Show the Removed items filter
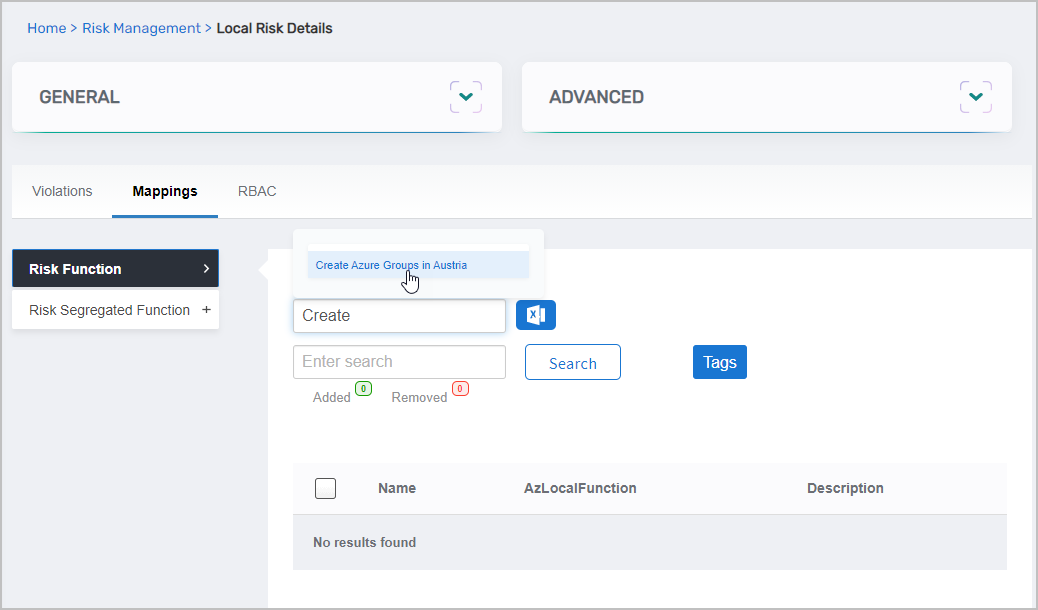This screenshot has height=610, width=1038. [x=419, y=397]
